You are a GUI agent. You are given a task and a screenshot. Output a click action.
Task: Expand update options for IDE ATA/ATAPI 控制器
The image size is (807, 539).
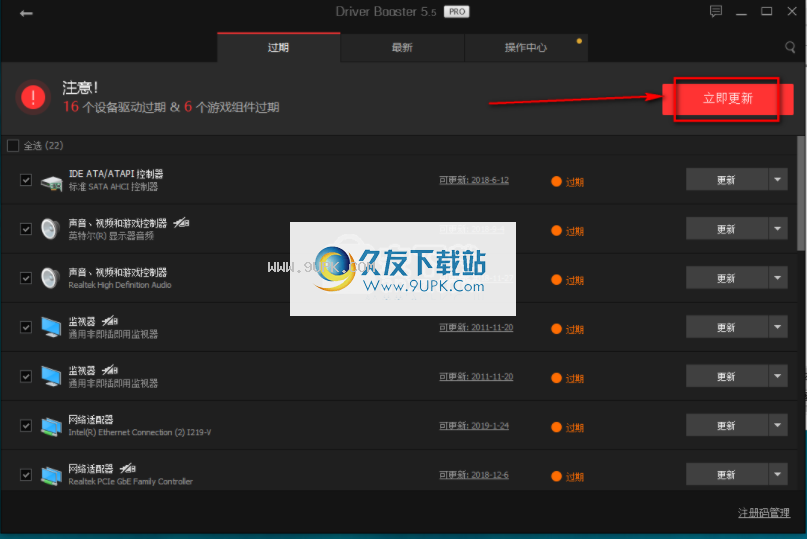point(778,179)
